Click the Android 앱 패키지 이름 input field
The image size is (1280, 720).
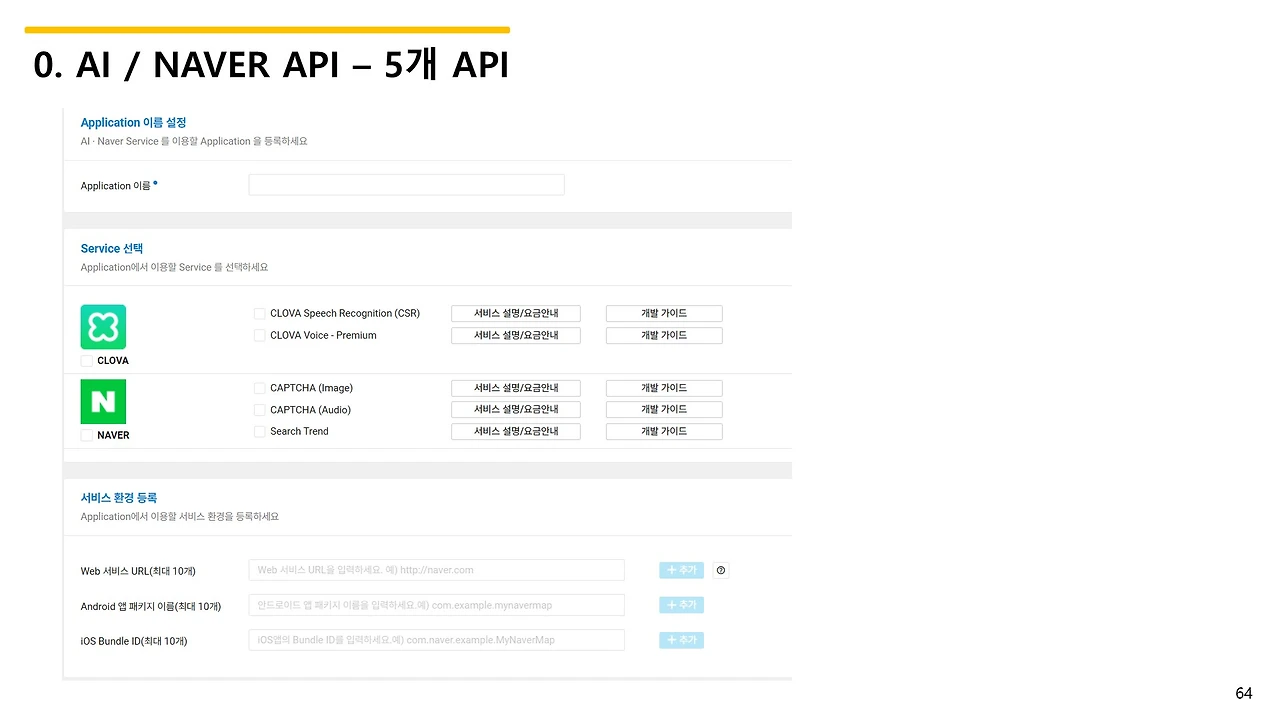(x=436, y=605)
